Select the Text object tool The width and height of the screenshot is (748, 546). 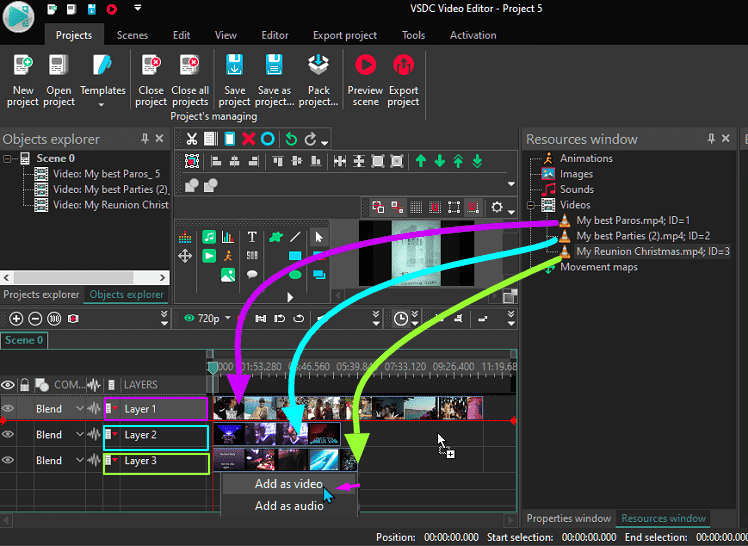(x=252, y=237)
